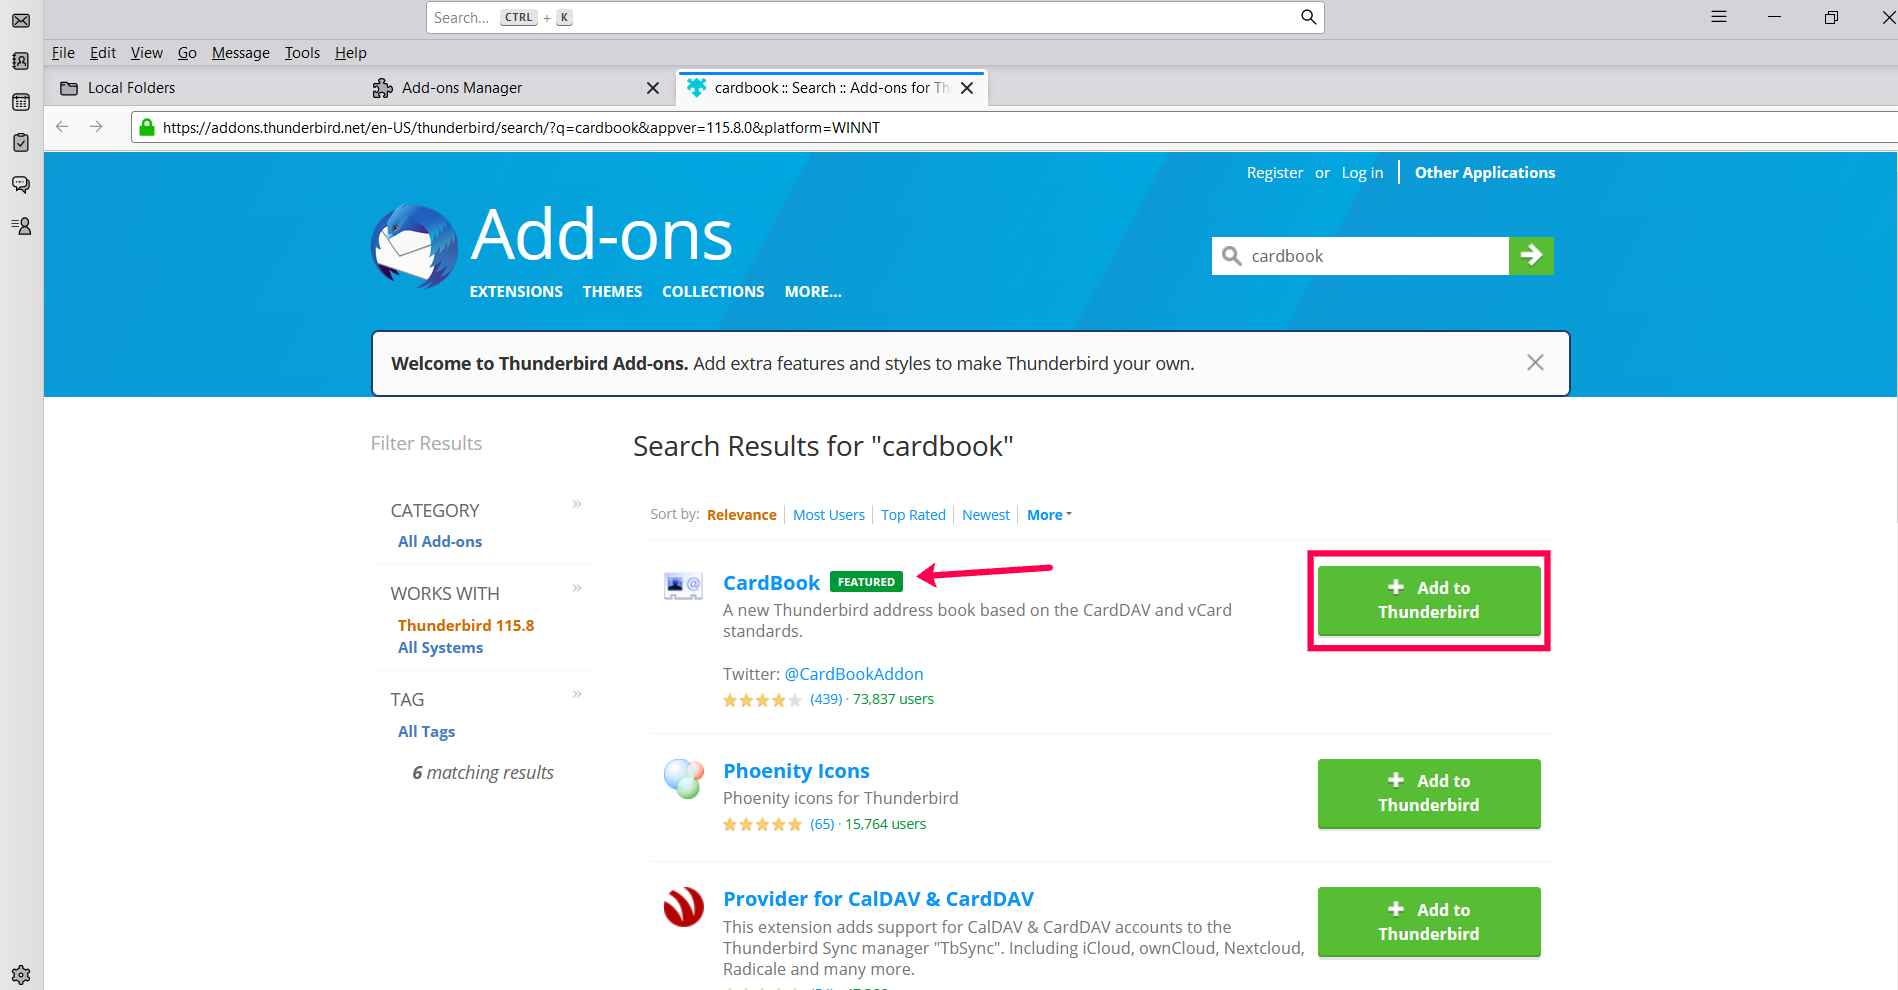Click the global search magnifier icon
Viewport: 1898px width, 990px height.
pos(1308,17)
